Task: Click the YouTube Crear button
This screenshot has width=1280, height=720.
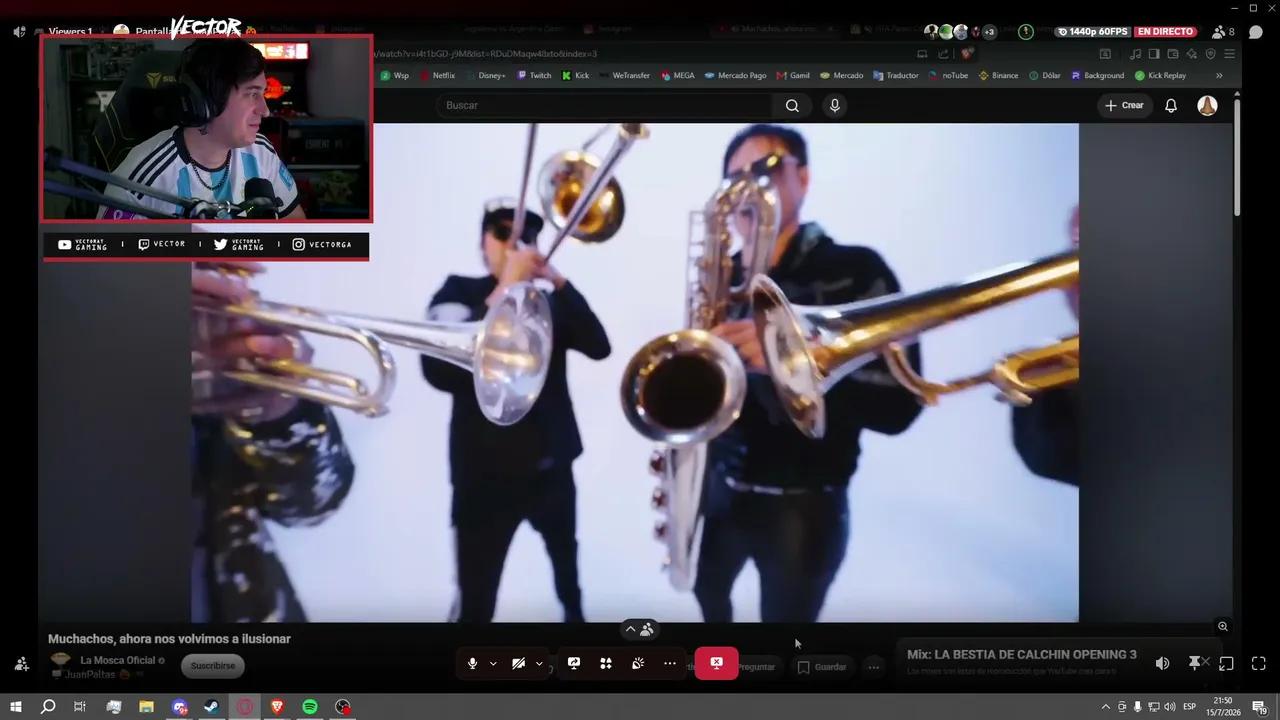Action: pos(1124,105)
